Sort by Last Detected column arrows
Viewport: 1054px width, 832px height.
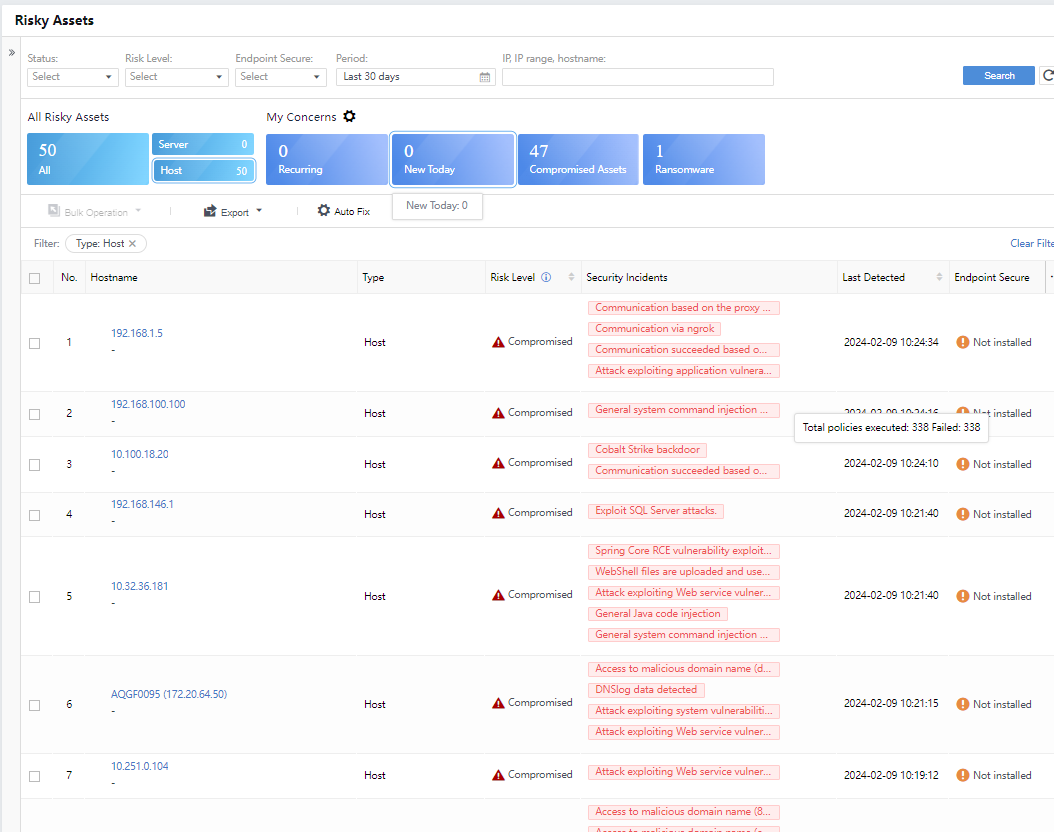[939, 278]
